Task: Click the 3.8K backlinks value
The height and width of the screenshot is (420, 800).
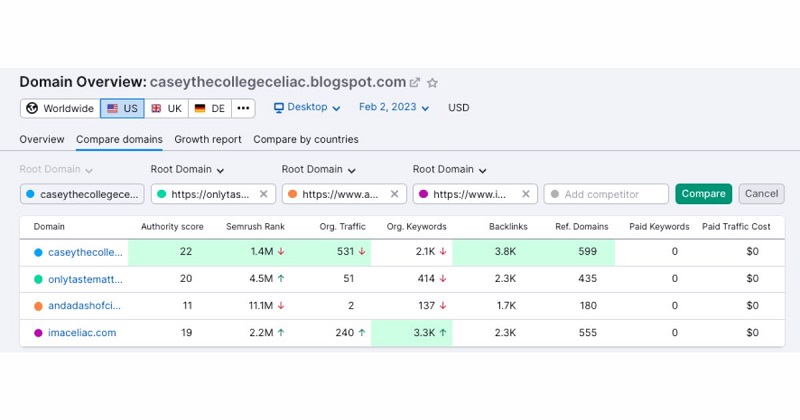Action: [505, 251]
